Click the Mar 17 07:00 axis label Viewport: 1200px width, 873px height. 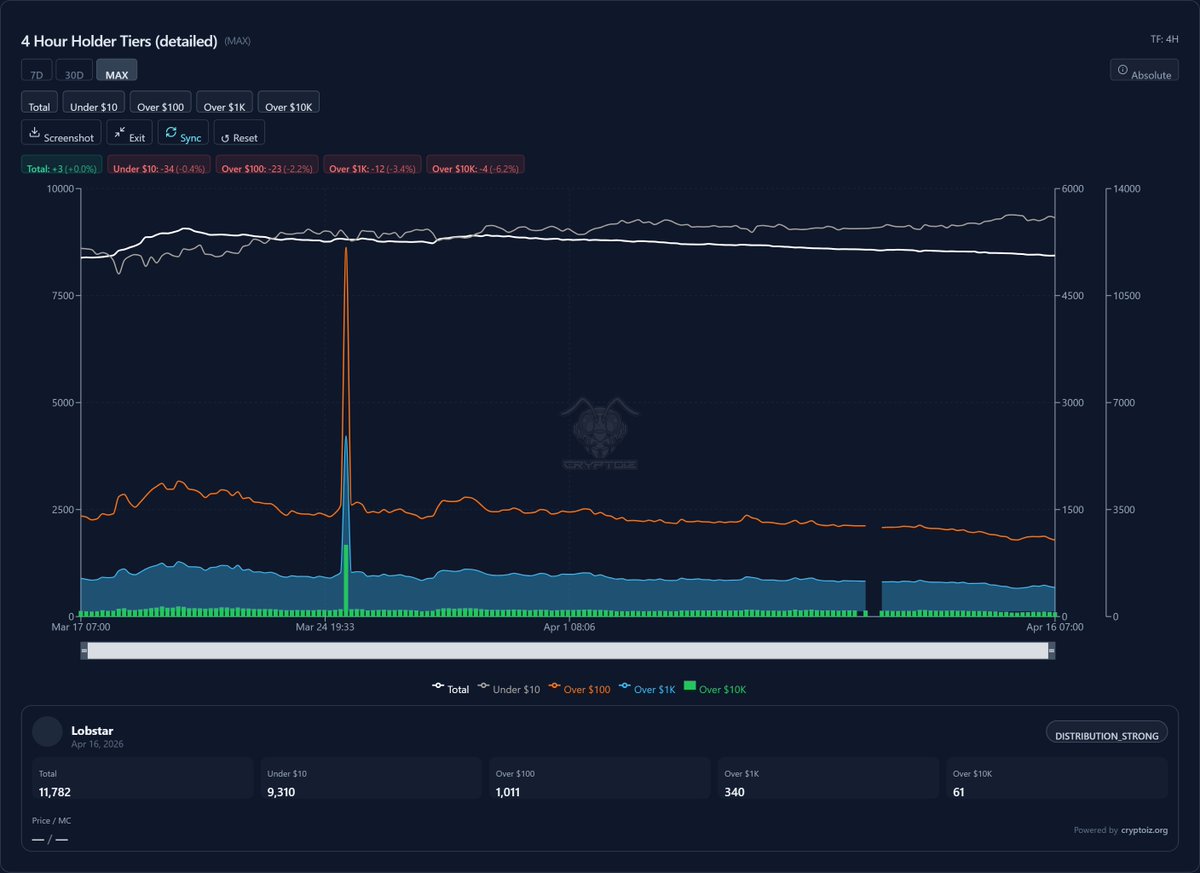coord(82,627)
